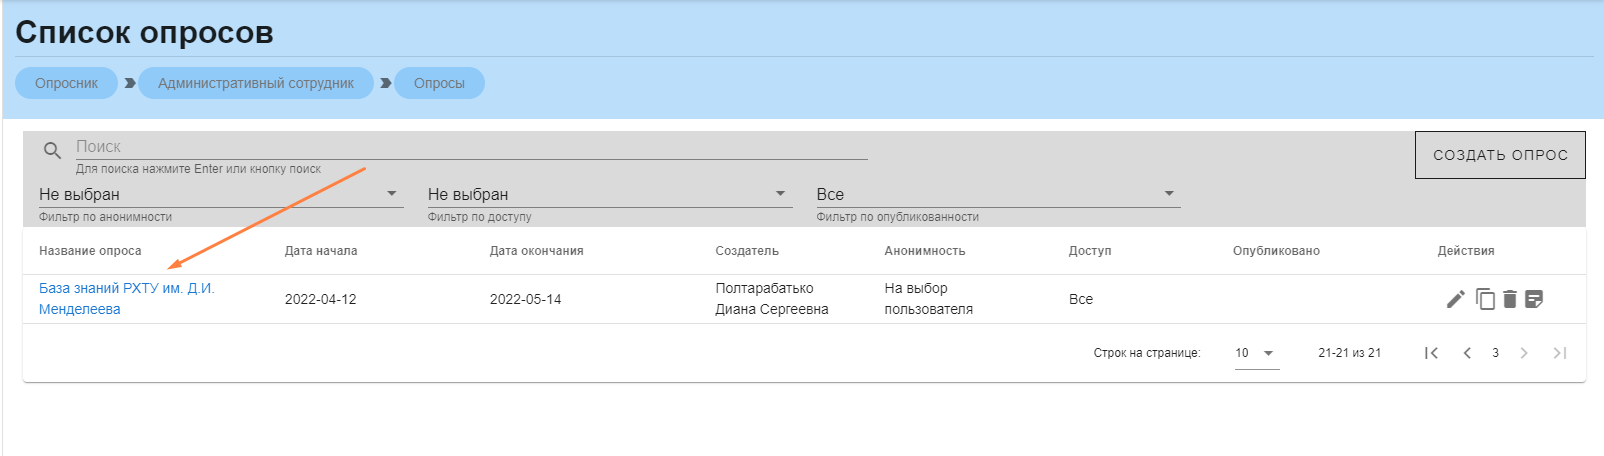Click the Опросник breadcrumb
The height and width of the screenshot is (456, 1604).
point(67,83)
